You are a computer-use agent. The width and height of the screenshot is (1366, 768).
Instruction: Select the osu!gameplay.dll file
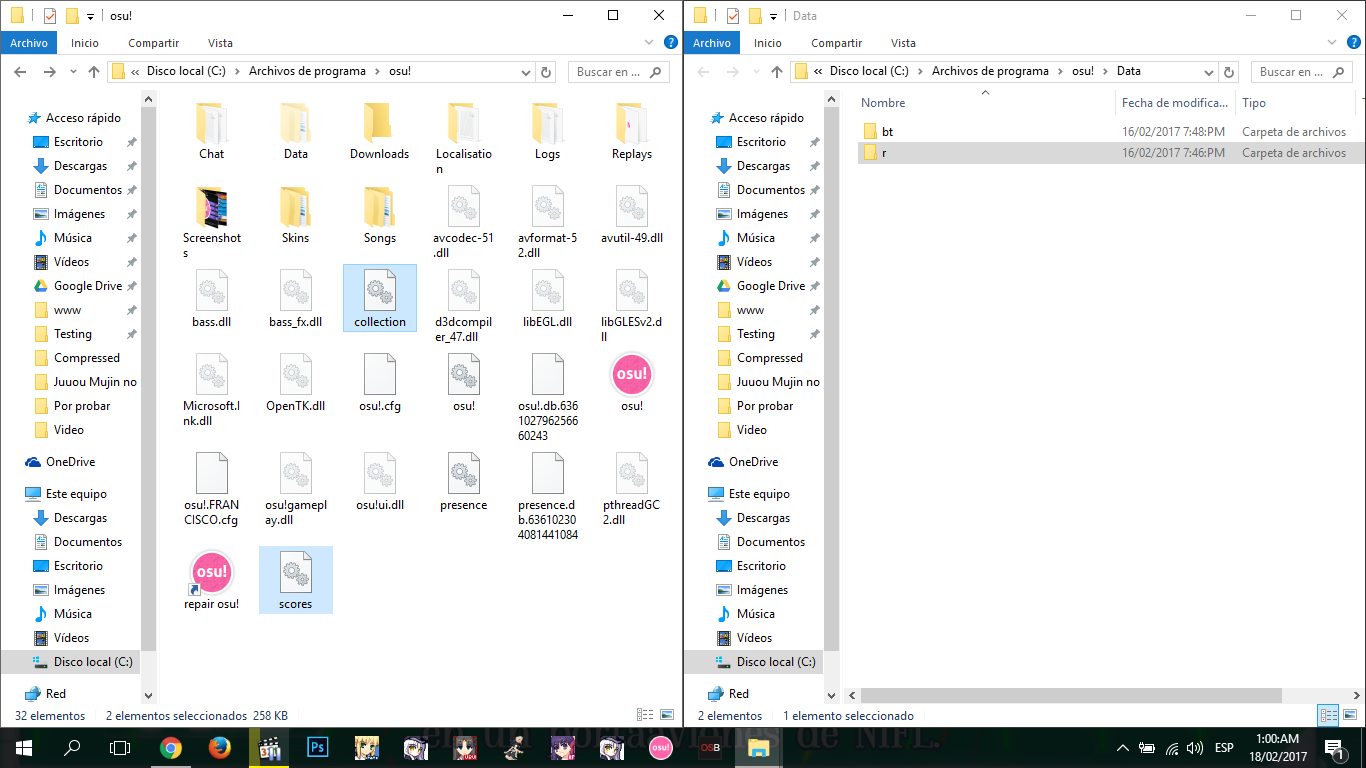tap(296, 489)
